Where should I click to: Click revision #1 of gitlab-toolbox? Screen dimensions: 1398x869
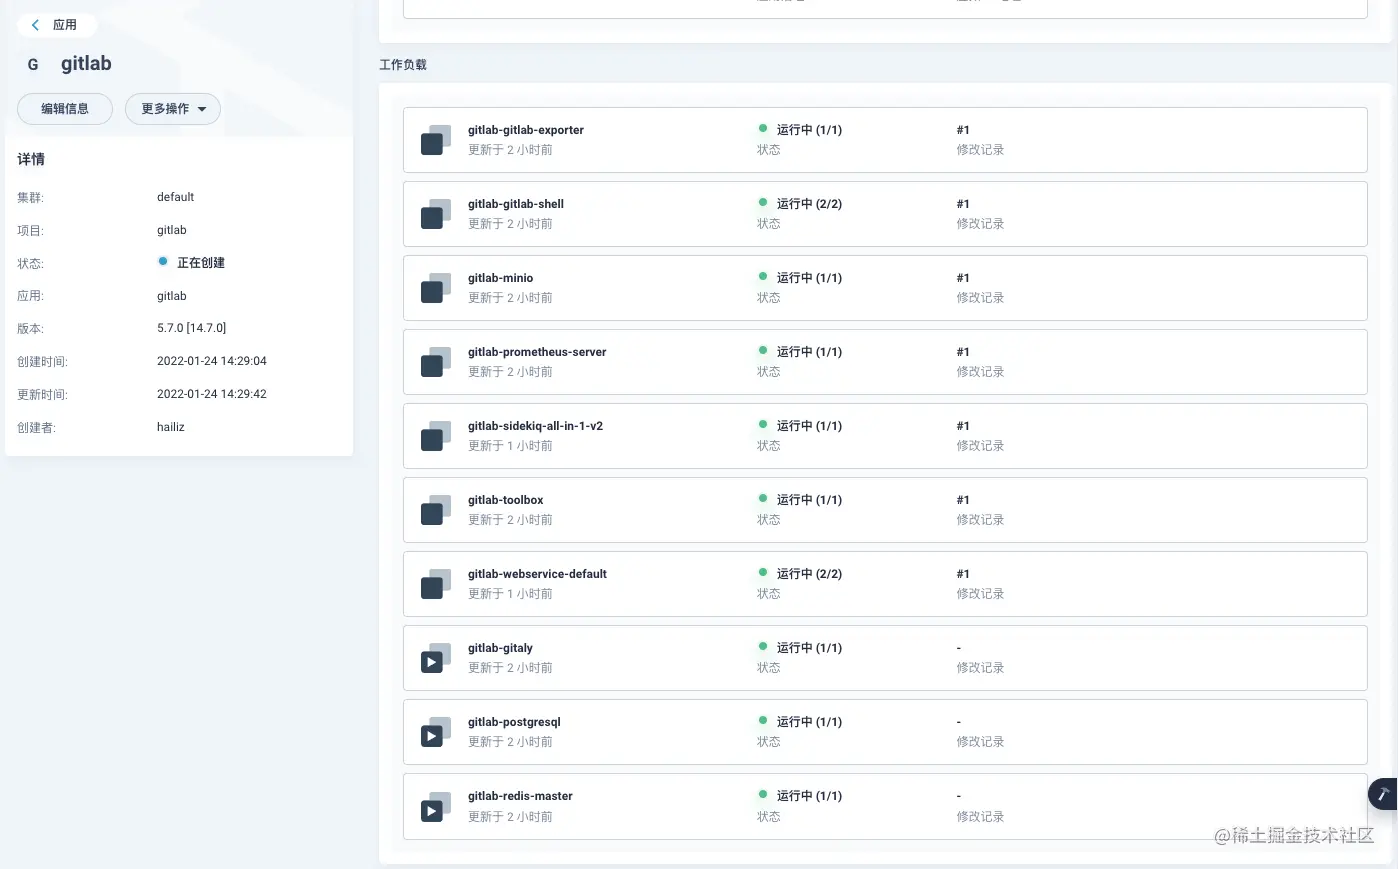pos(963,500)
